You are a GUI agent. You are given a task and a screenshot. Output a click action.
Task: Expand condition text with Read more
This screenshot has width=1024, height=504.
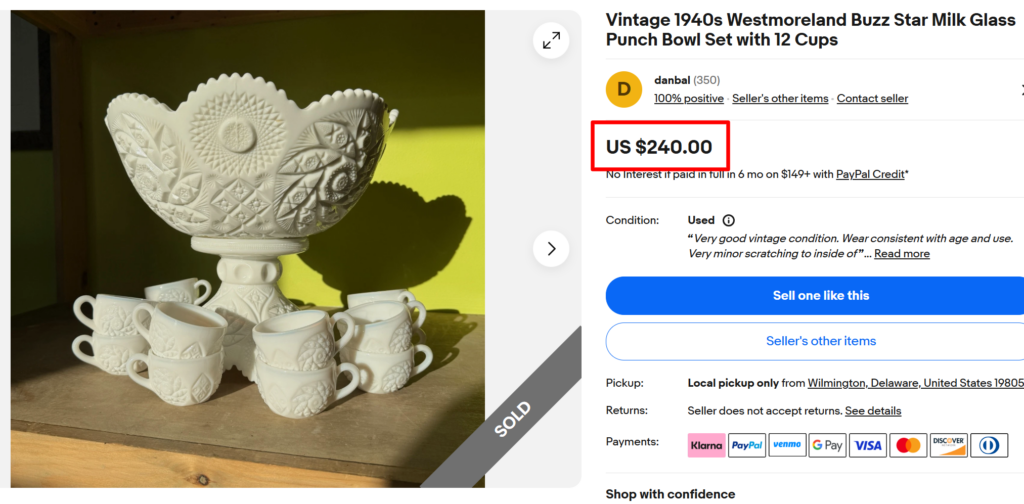pos(902,254)
